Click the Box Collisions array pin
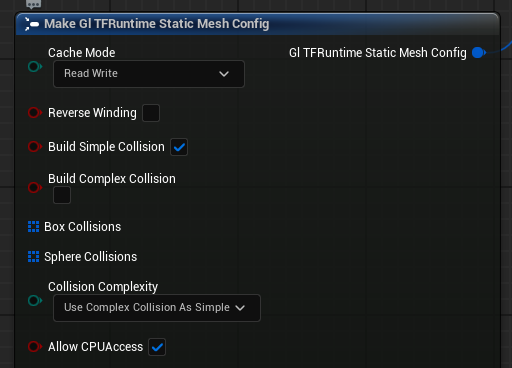 [x=33, y=227]
